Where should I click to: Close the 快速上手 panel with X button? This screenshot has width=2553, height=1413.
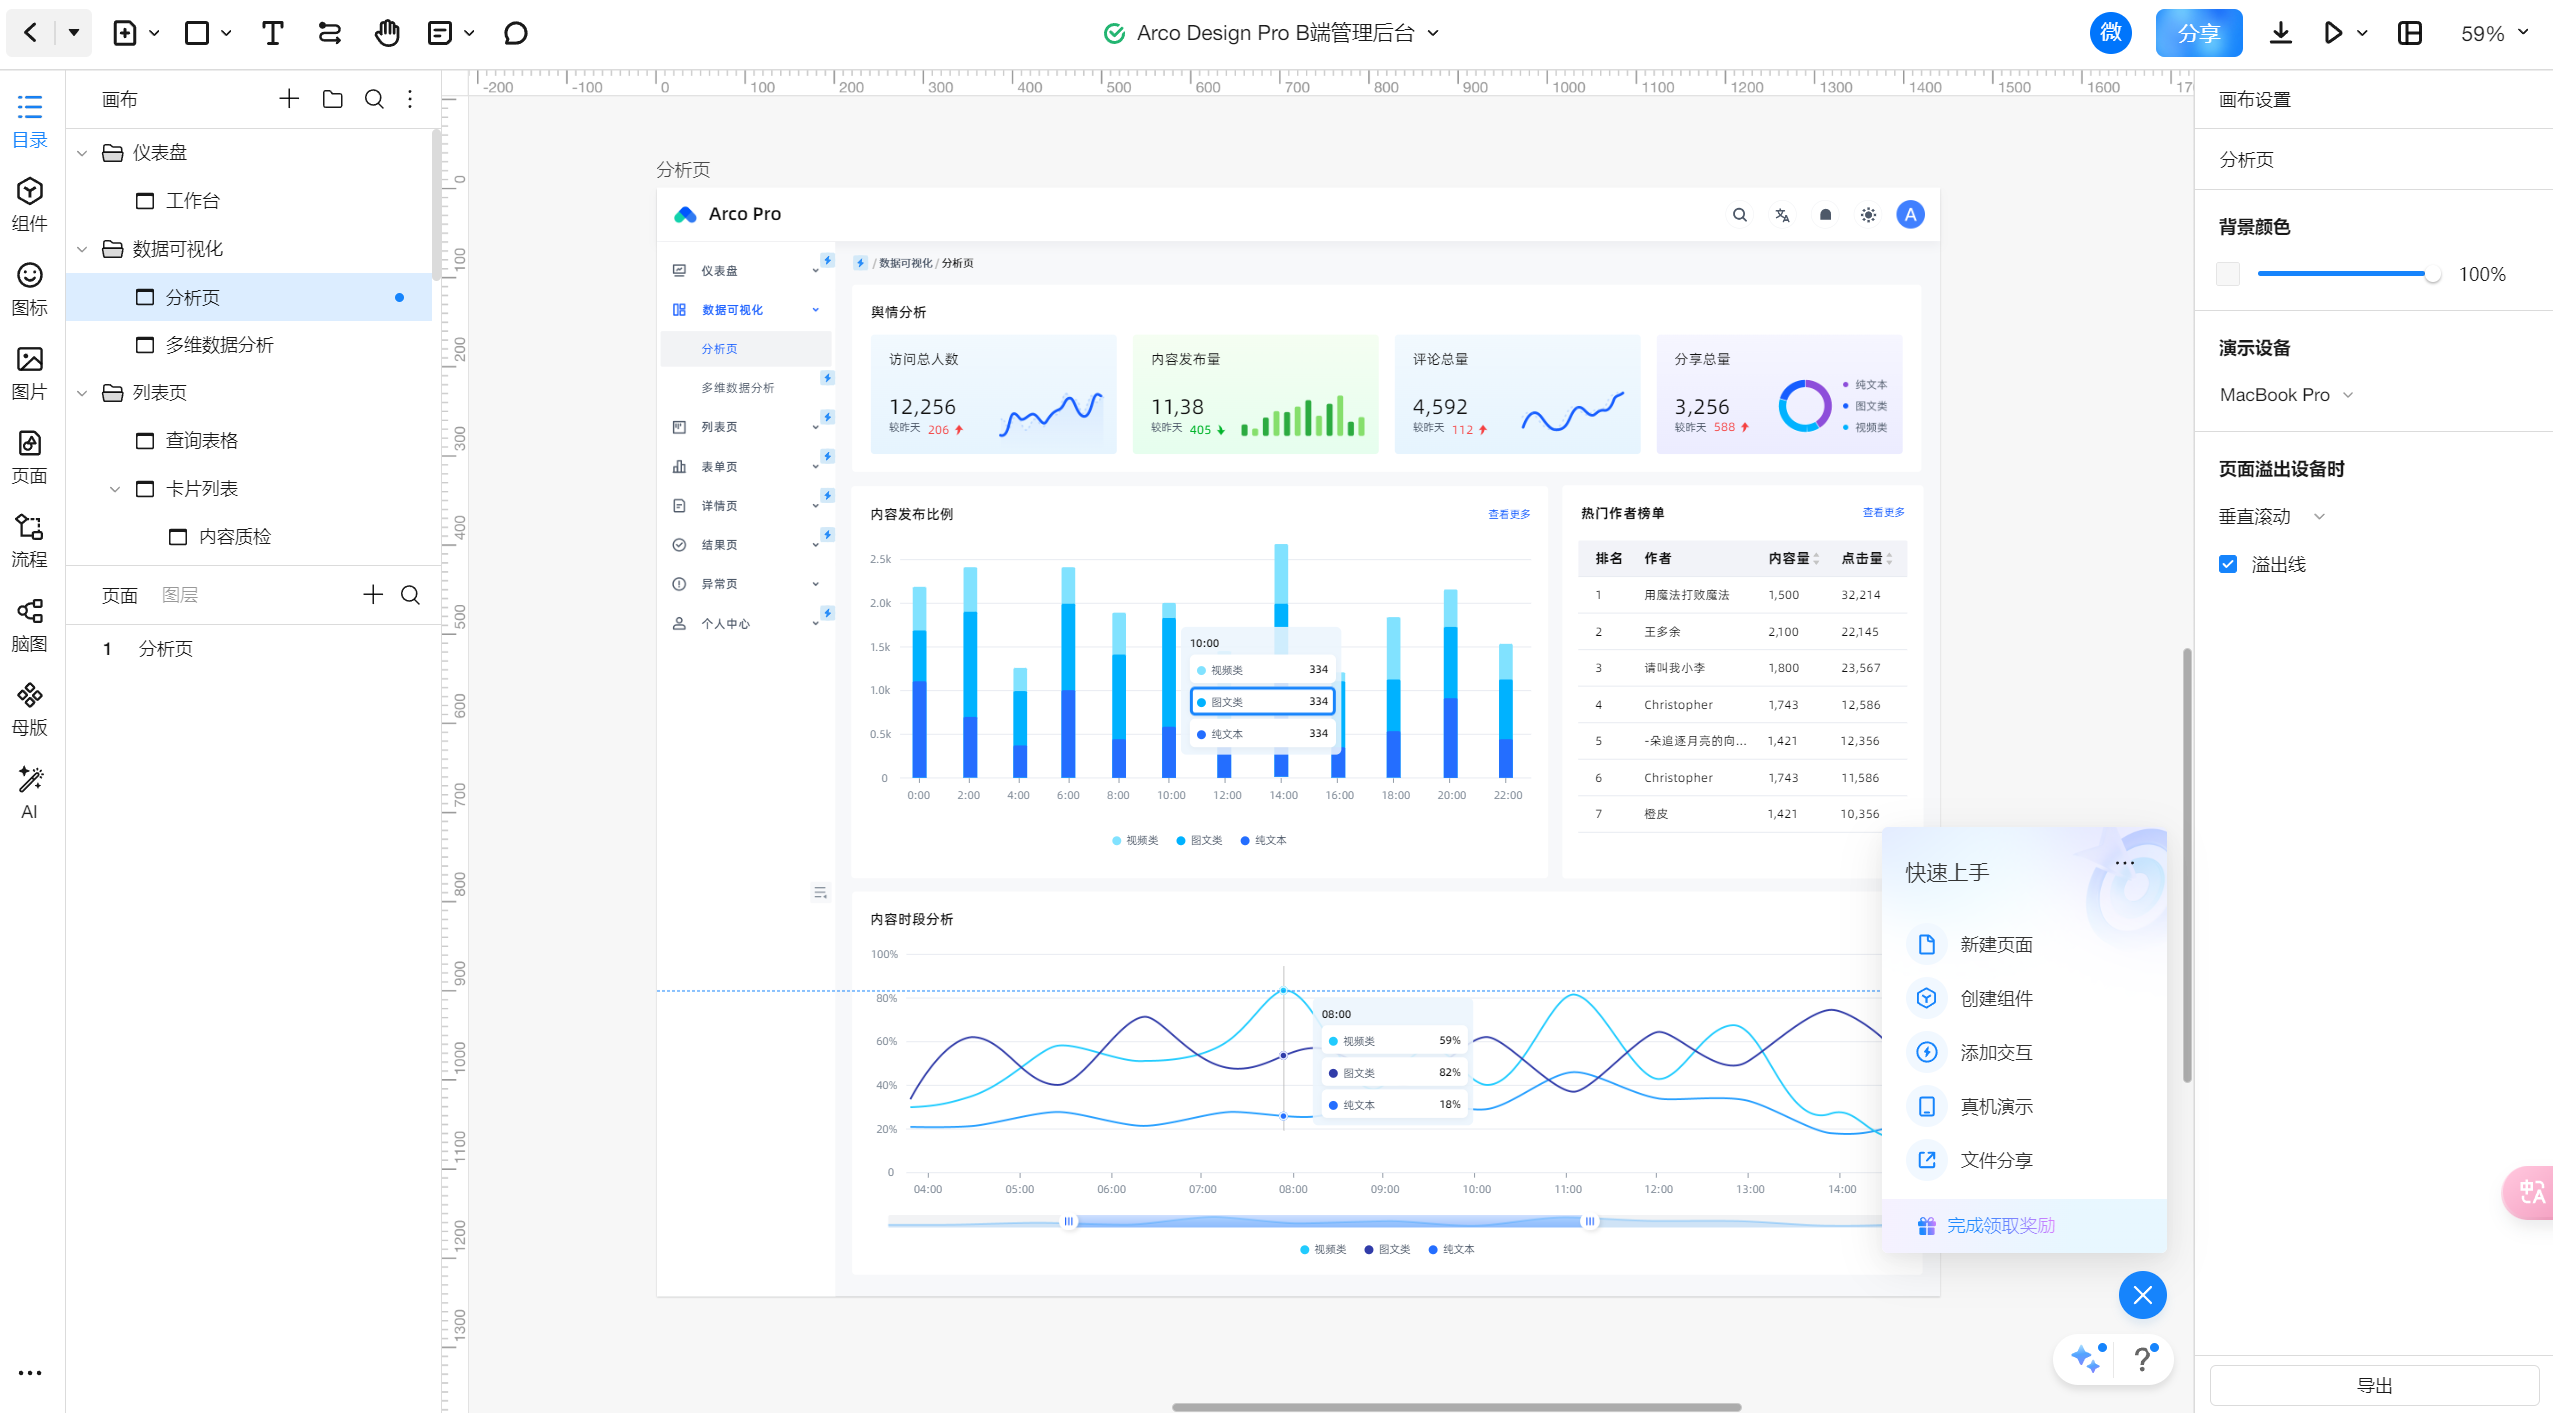(x=2143, y=1296)
